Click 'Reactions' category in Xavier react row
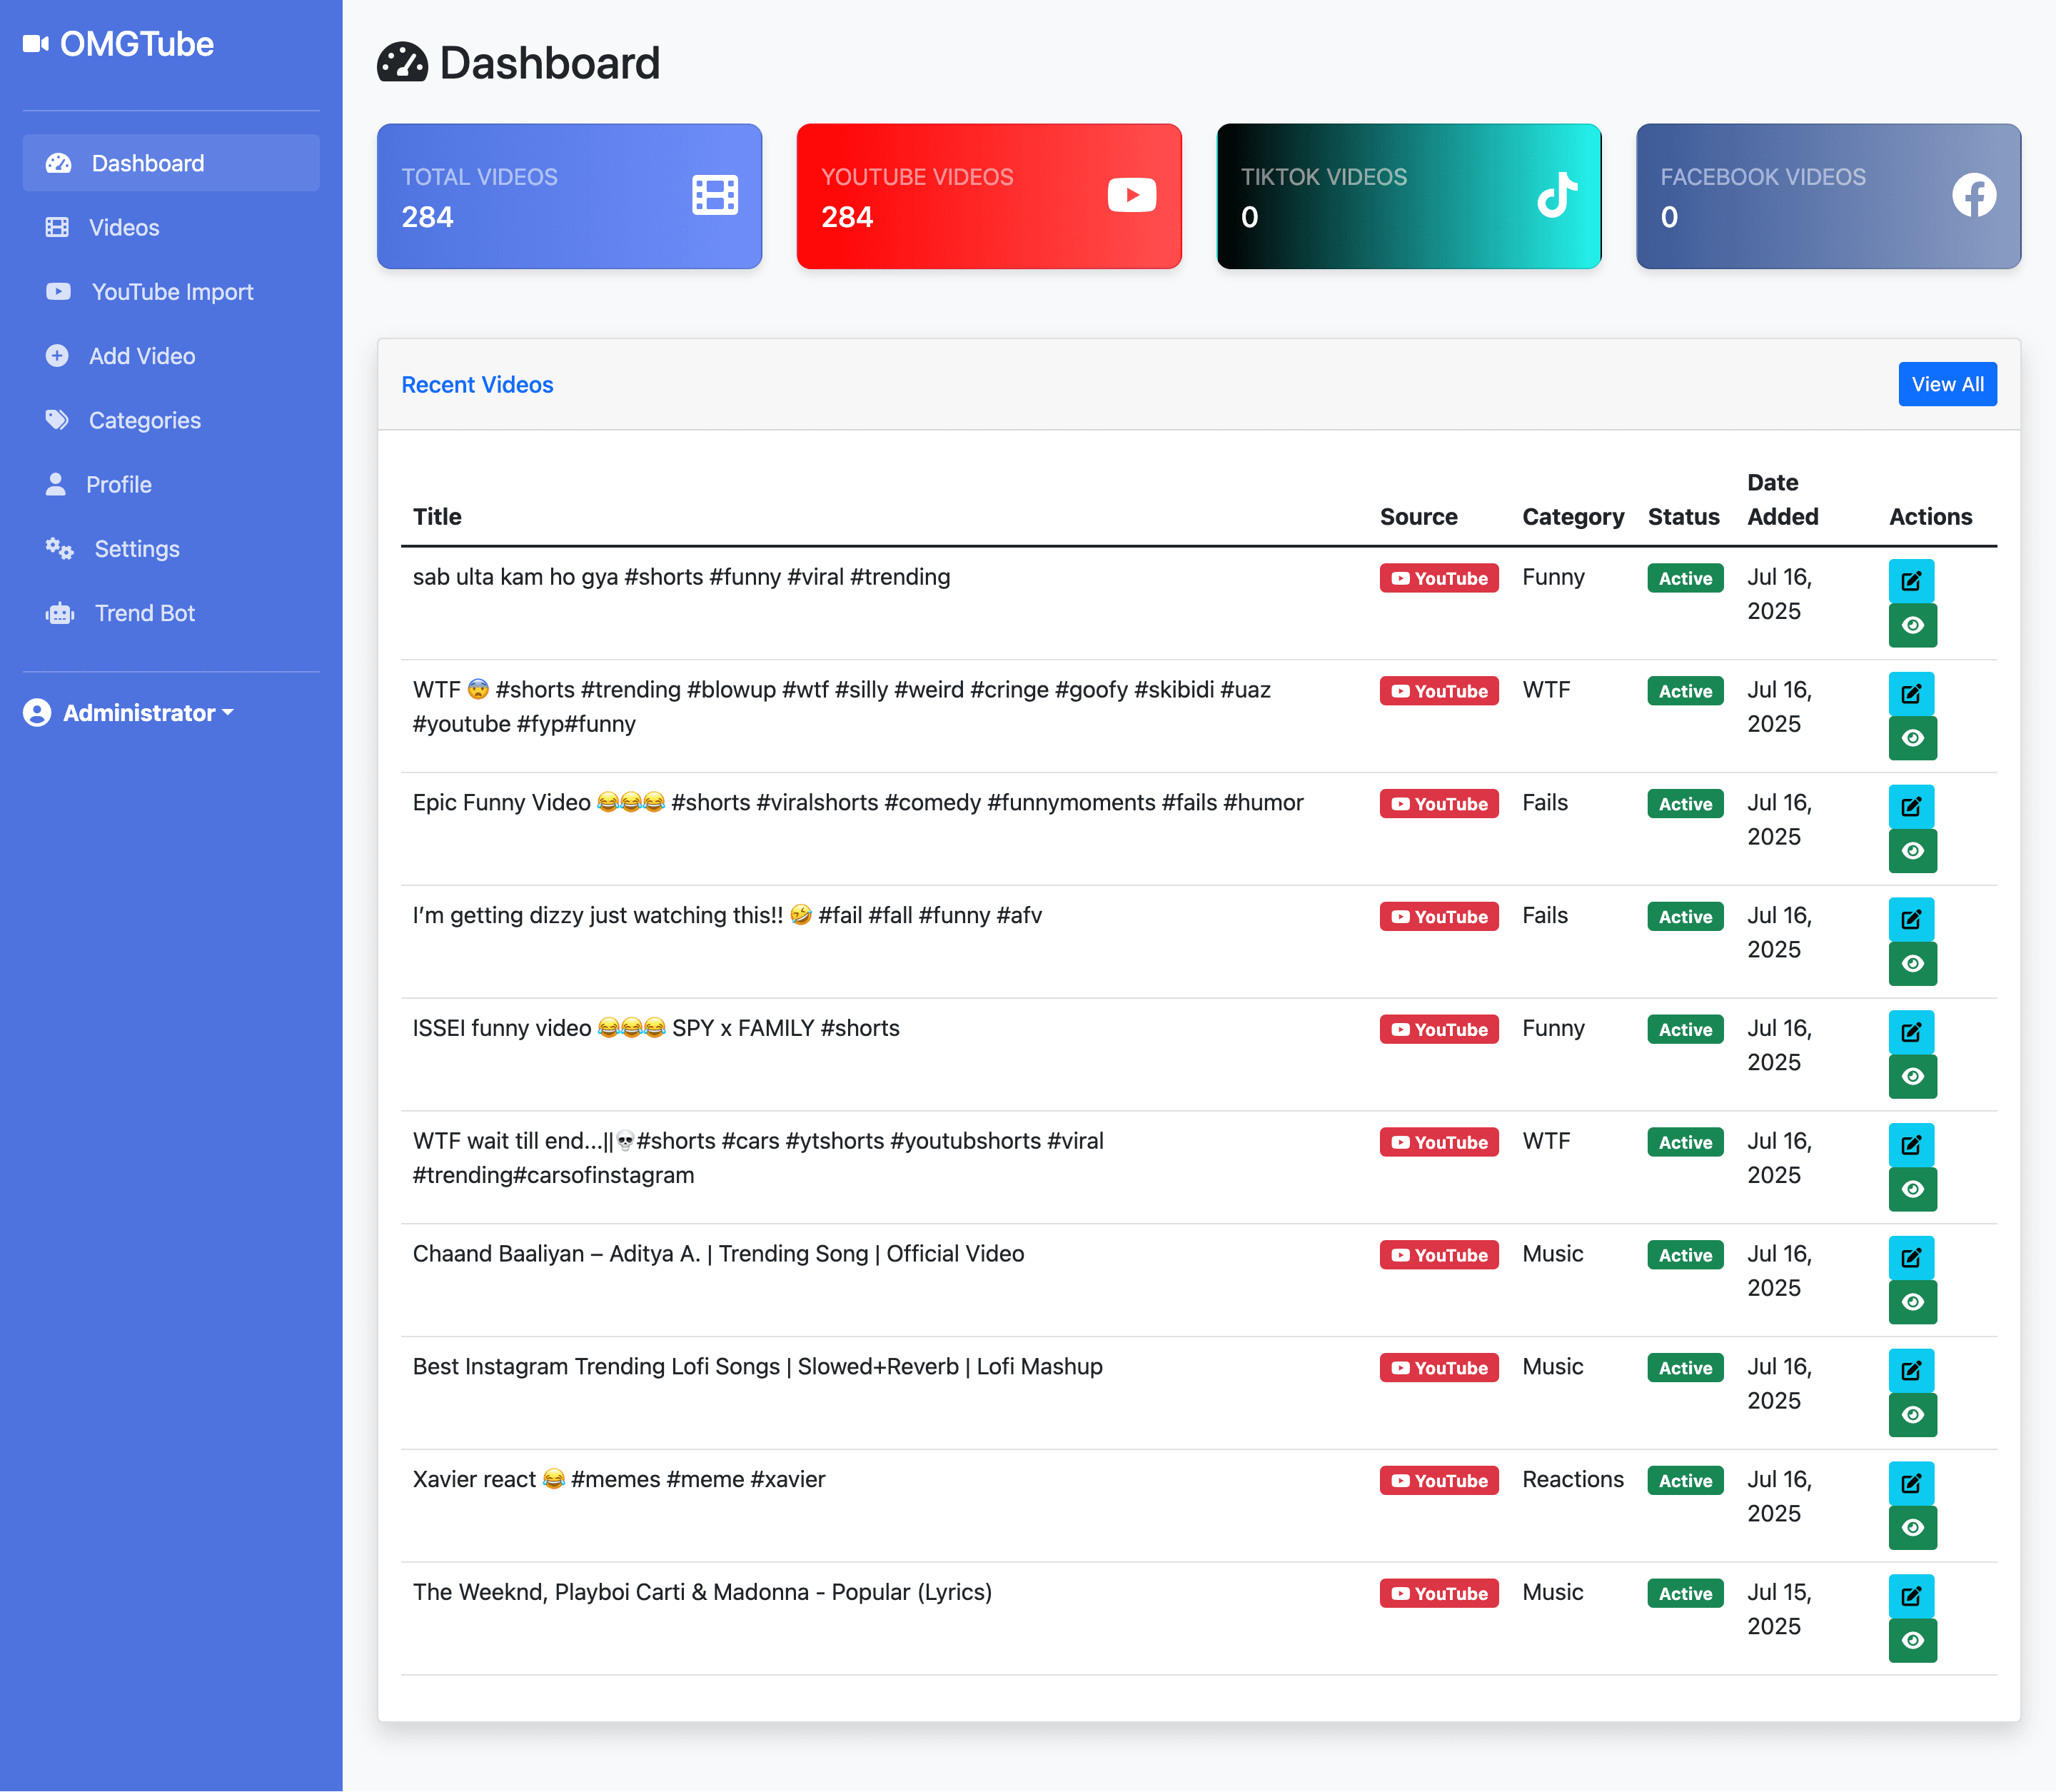Image resolution: width=2056 pixels, height=1792 pixels. (x=1573, y=1480)
